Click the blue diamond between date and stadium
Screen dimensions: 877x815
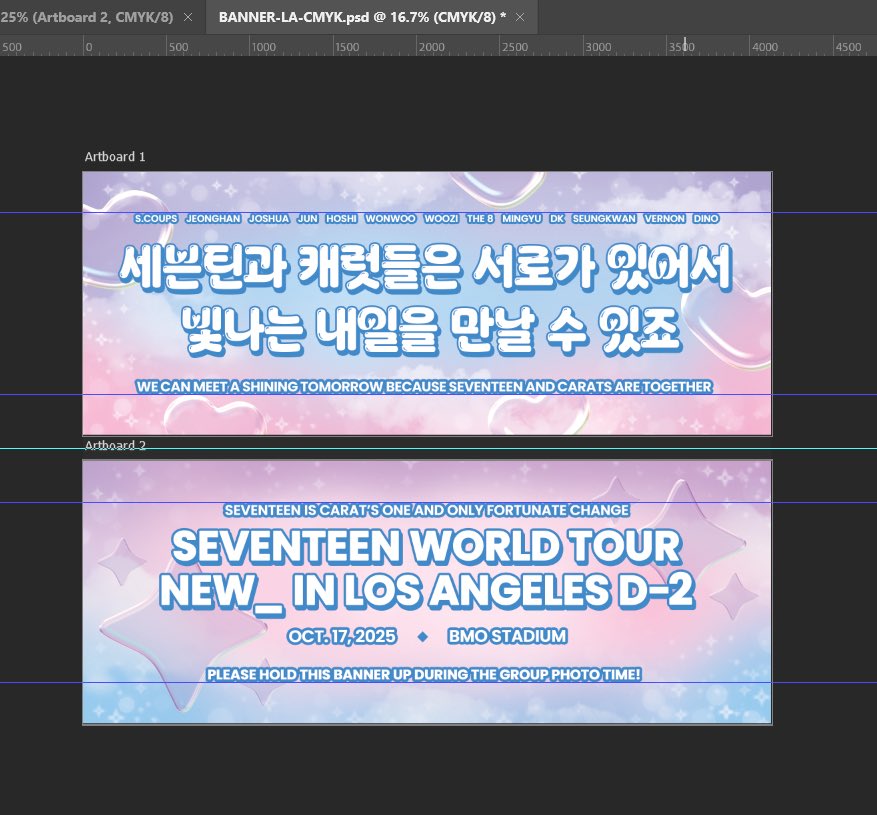click(423, 637)
